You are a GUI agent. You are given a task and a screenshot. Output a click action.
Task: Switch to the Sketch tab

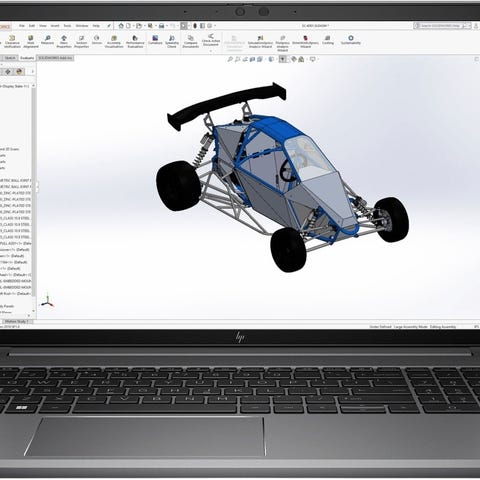(x=10, y=58)
